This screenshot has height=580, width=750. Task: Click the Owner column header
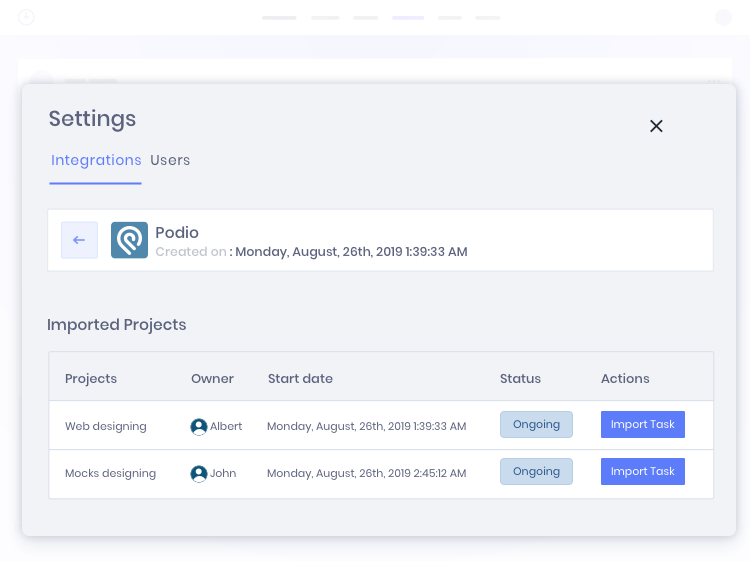point(212,378)
